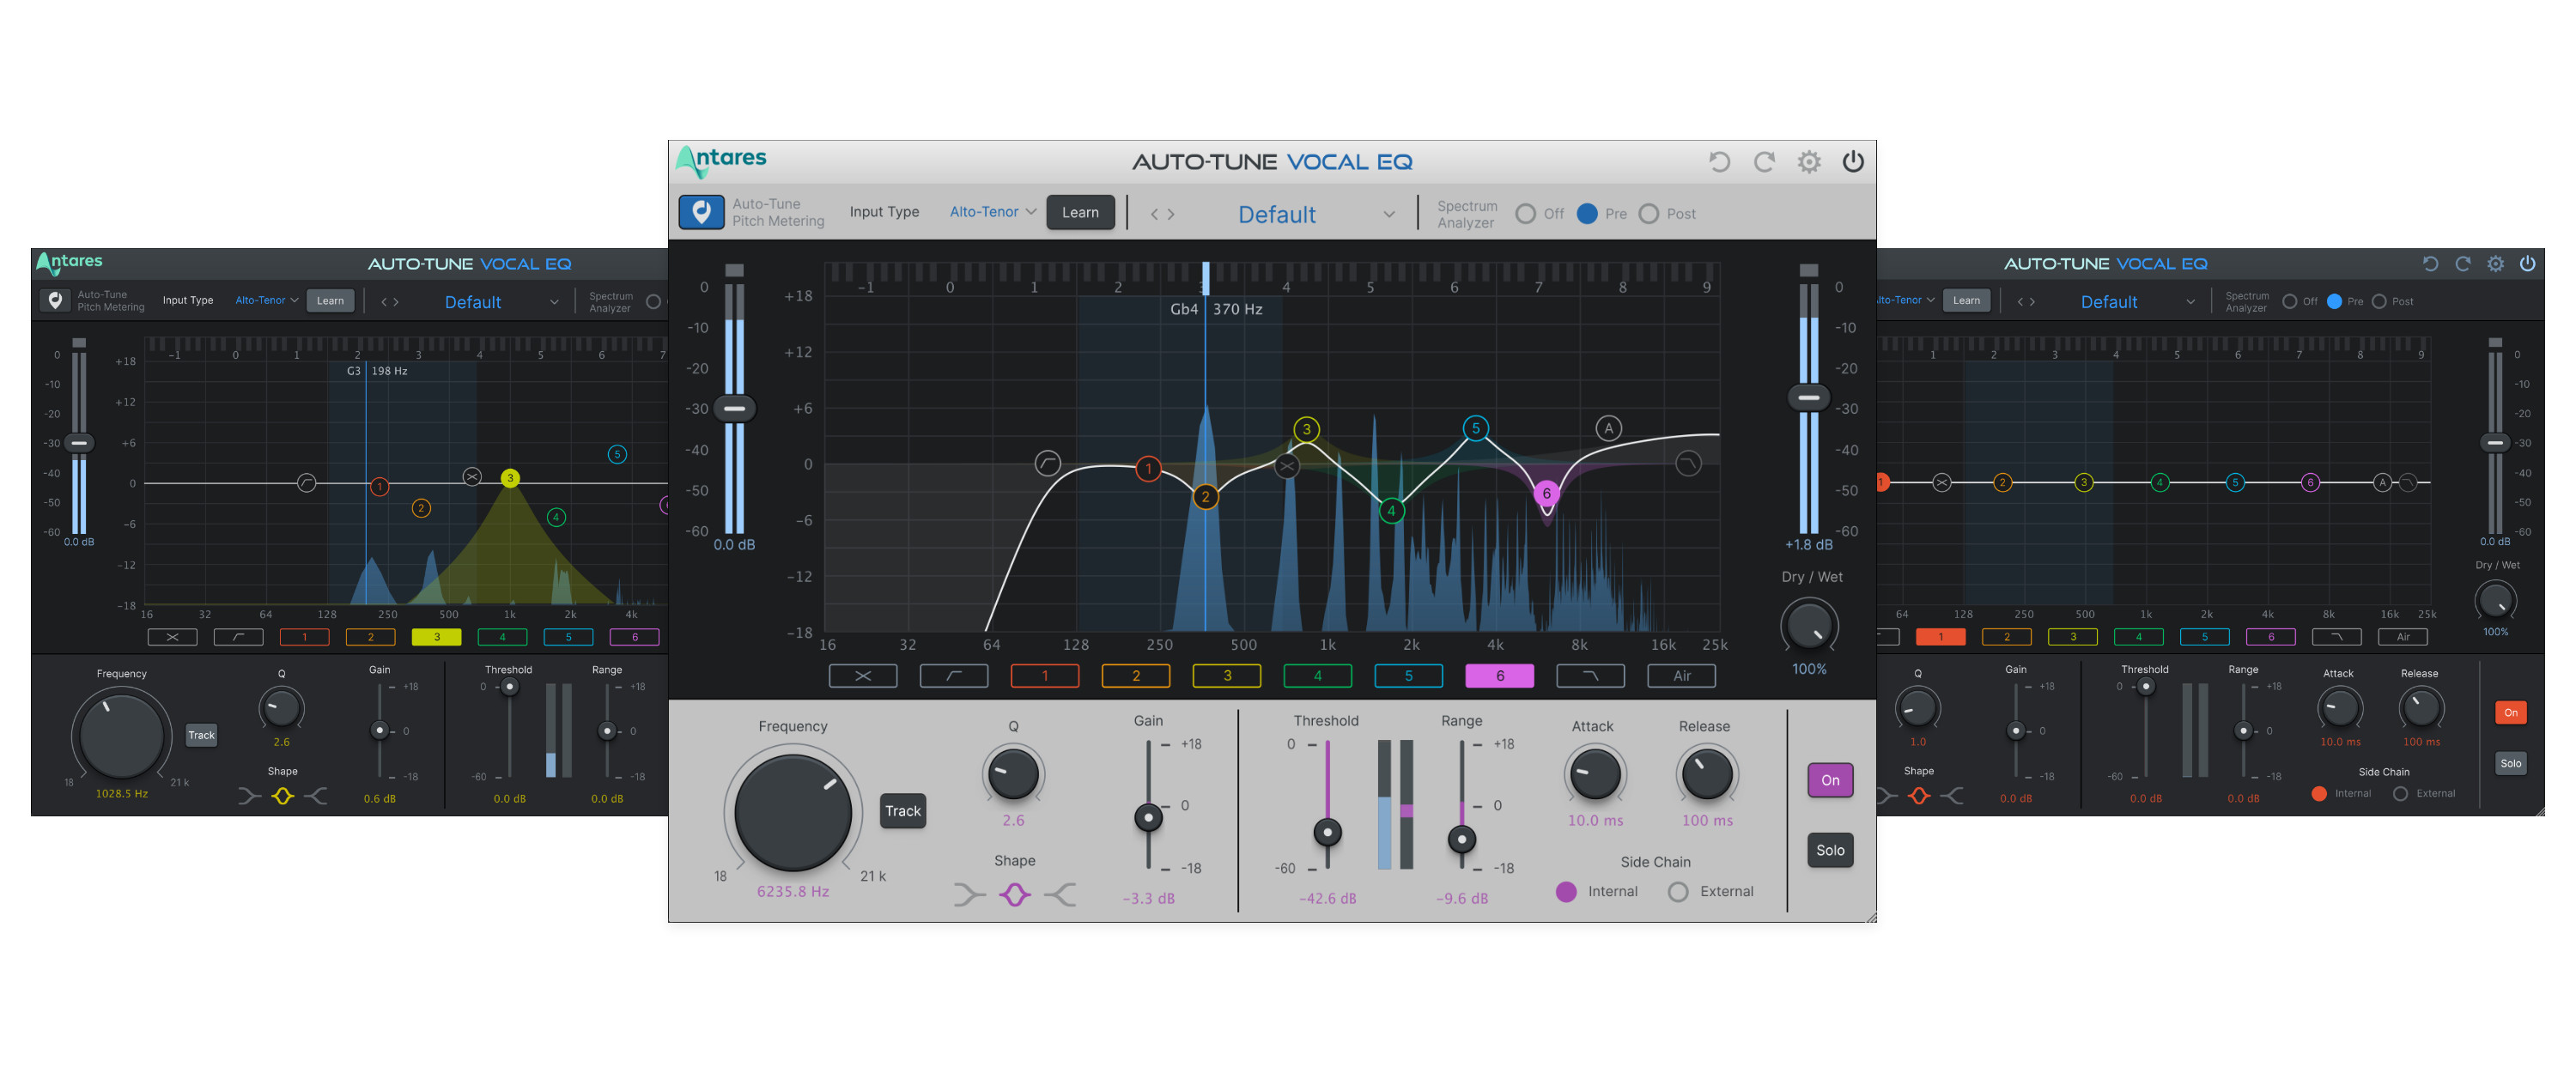Click the undo arrow in right window

pyautogui.click(x=2430, y=264)
